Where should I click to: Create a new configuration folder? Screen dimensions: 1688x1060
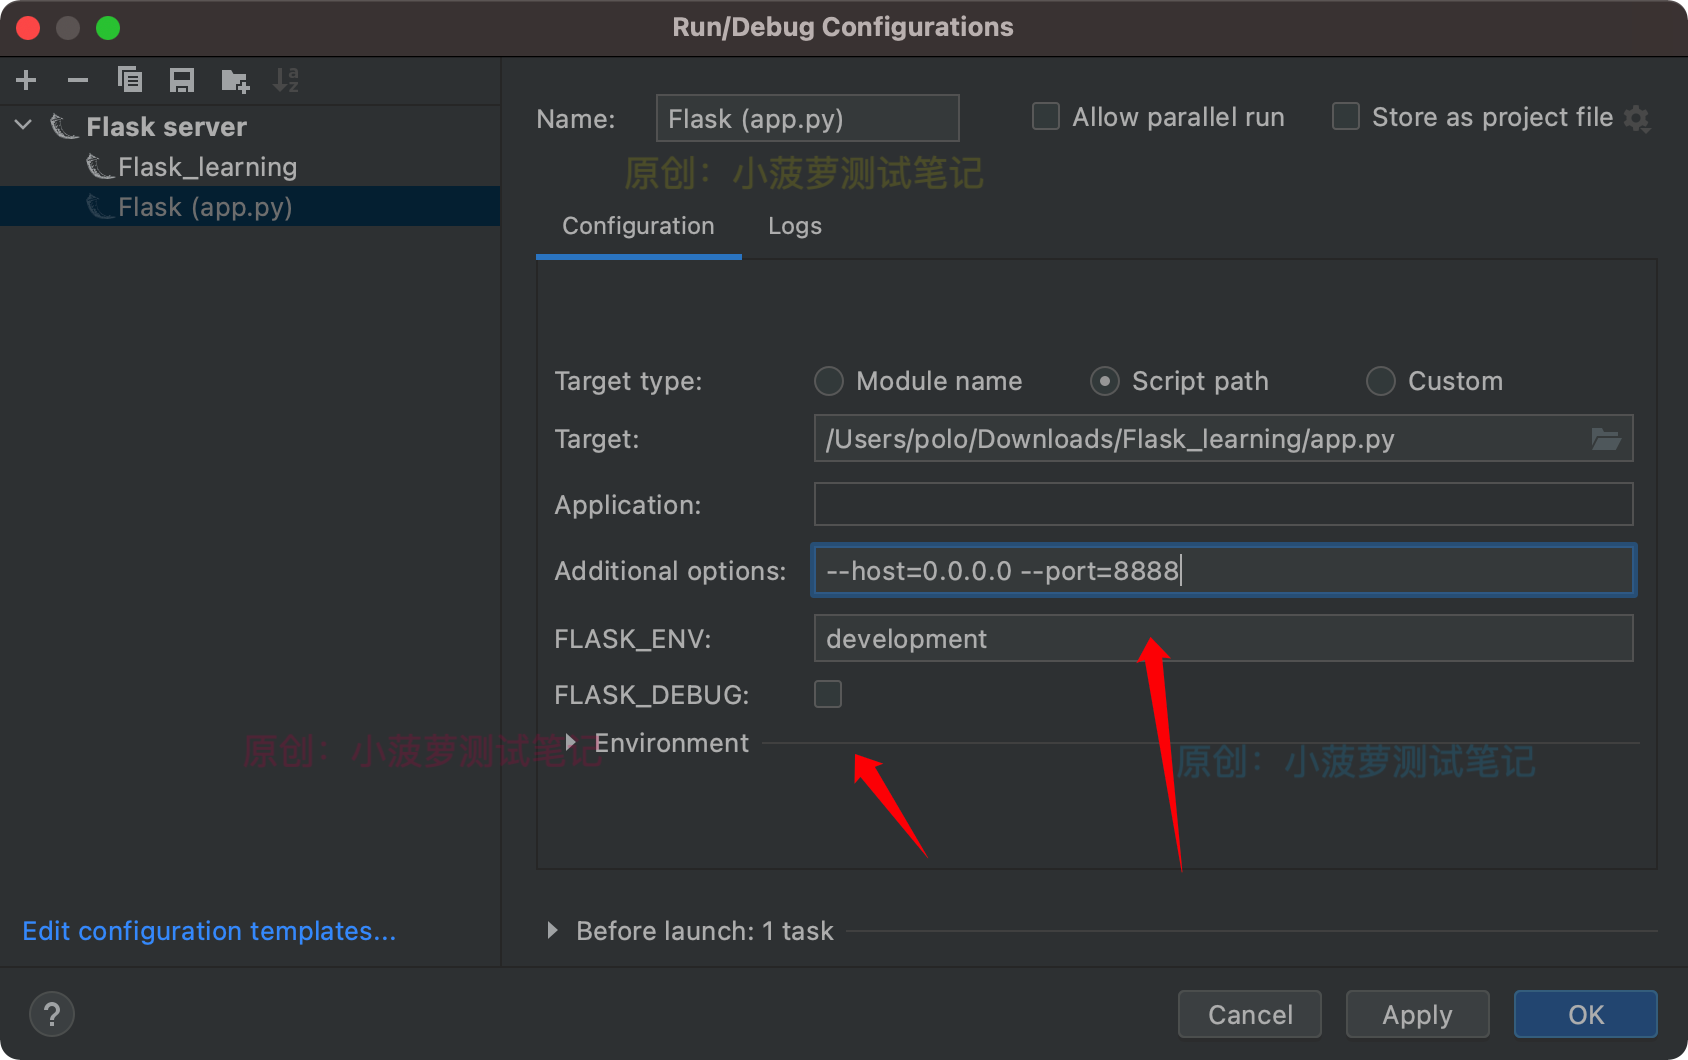[234, 80]
